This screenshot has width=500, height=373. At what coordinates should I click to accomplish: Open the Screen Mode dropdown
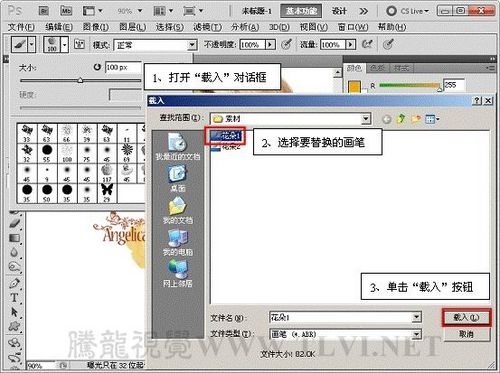coord(193,11)
